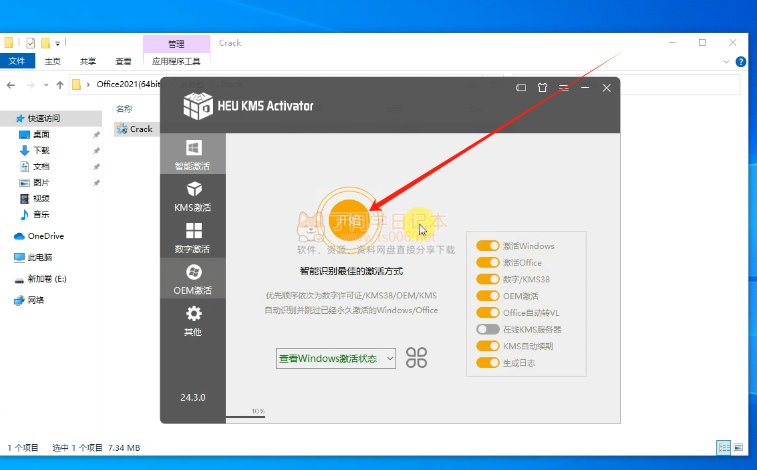
Task: Sort by the 名称 column header
Action: (x=124, y=109)
